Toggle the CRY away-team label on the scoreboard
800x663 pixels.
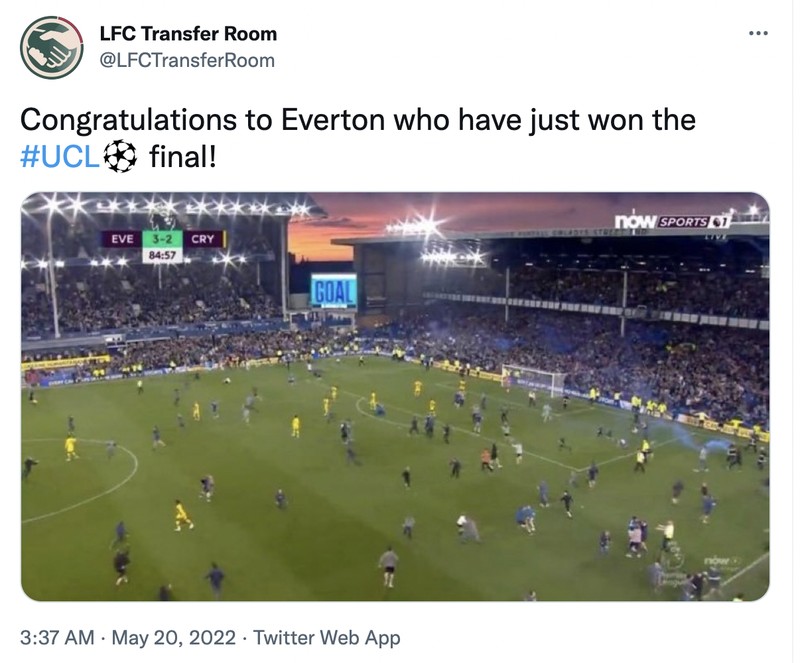click(203, 238)
